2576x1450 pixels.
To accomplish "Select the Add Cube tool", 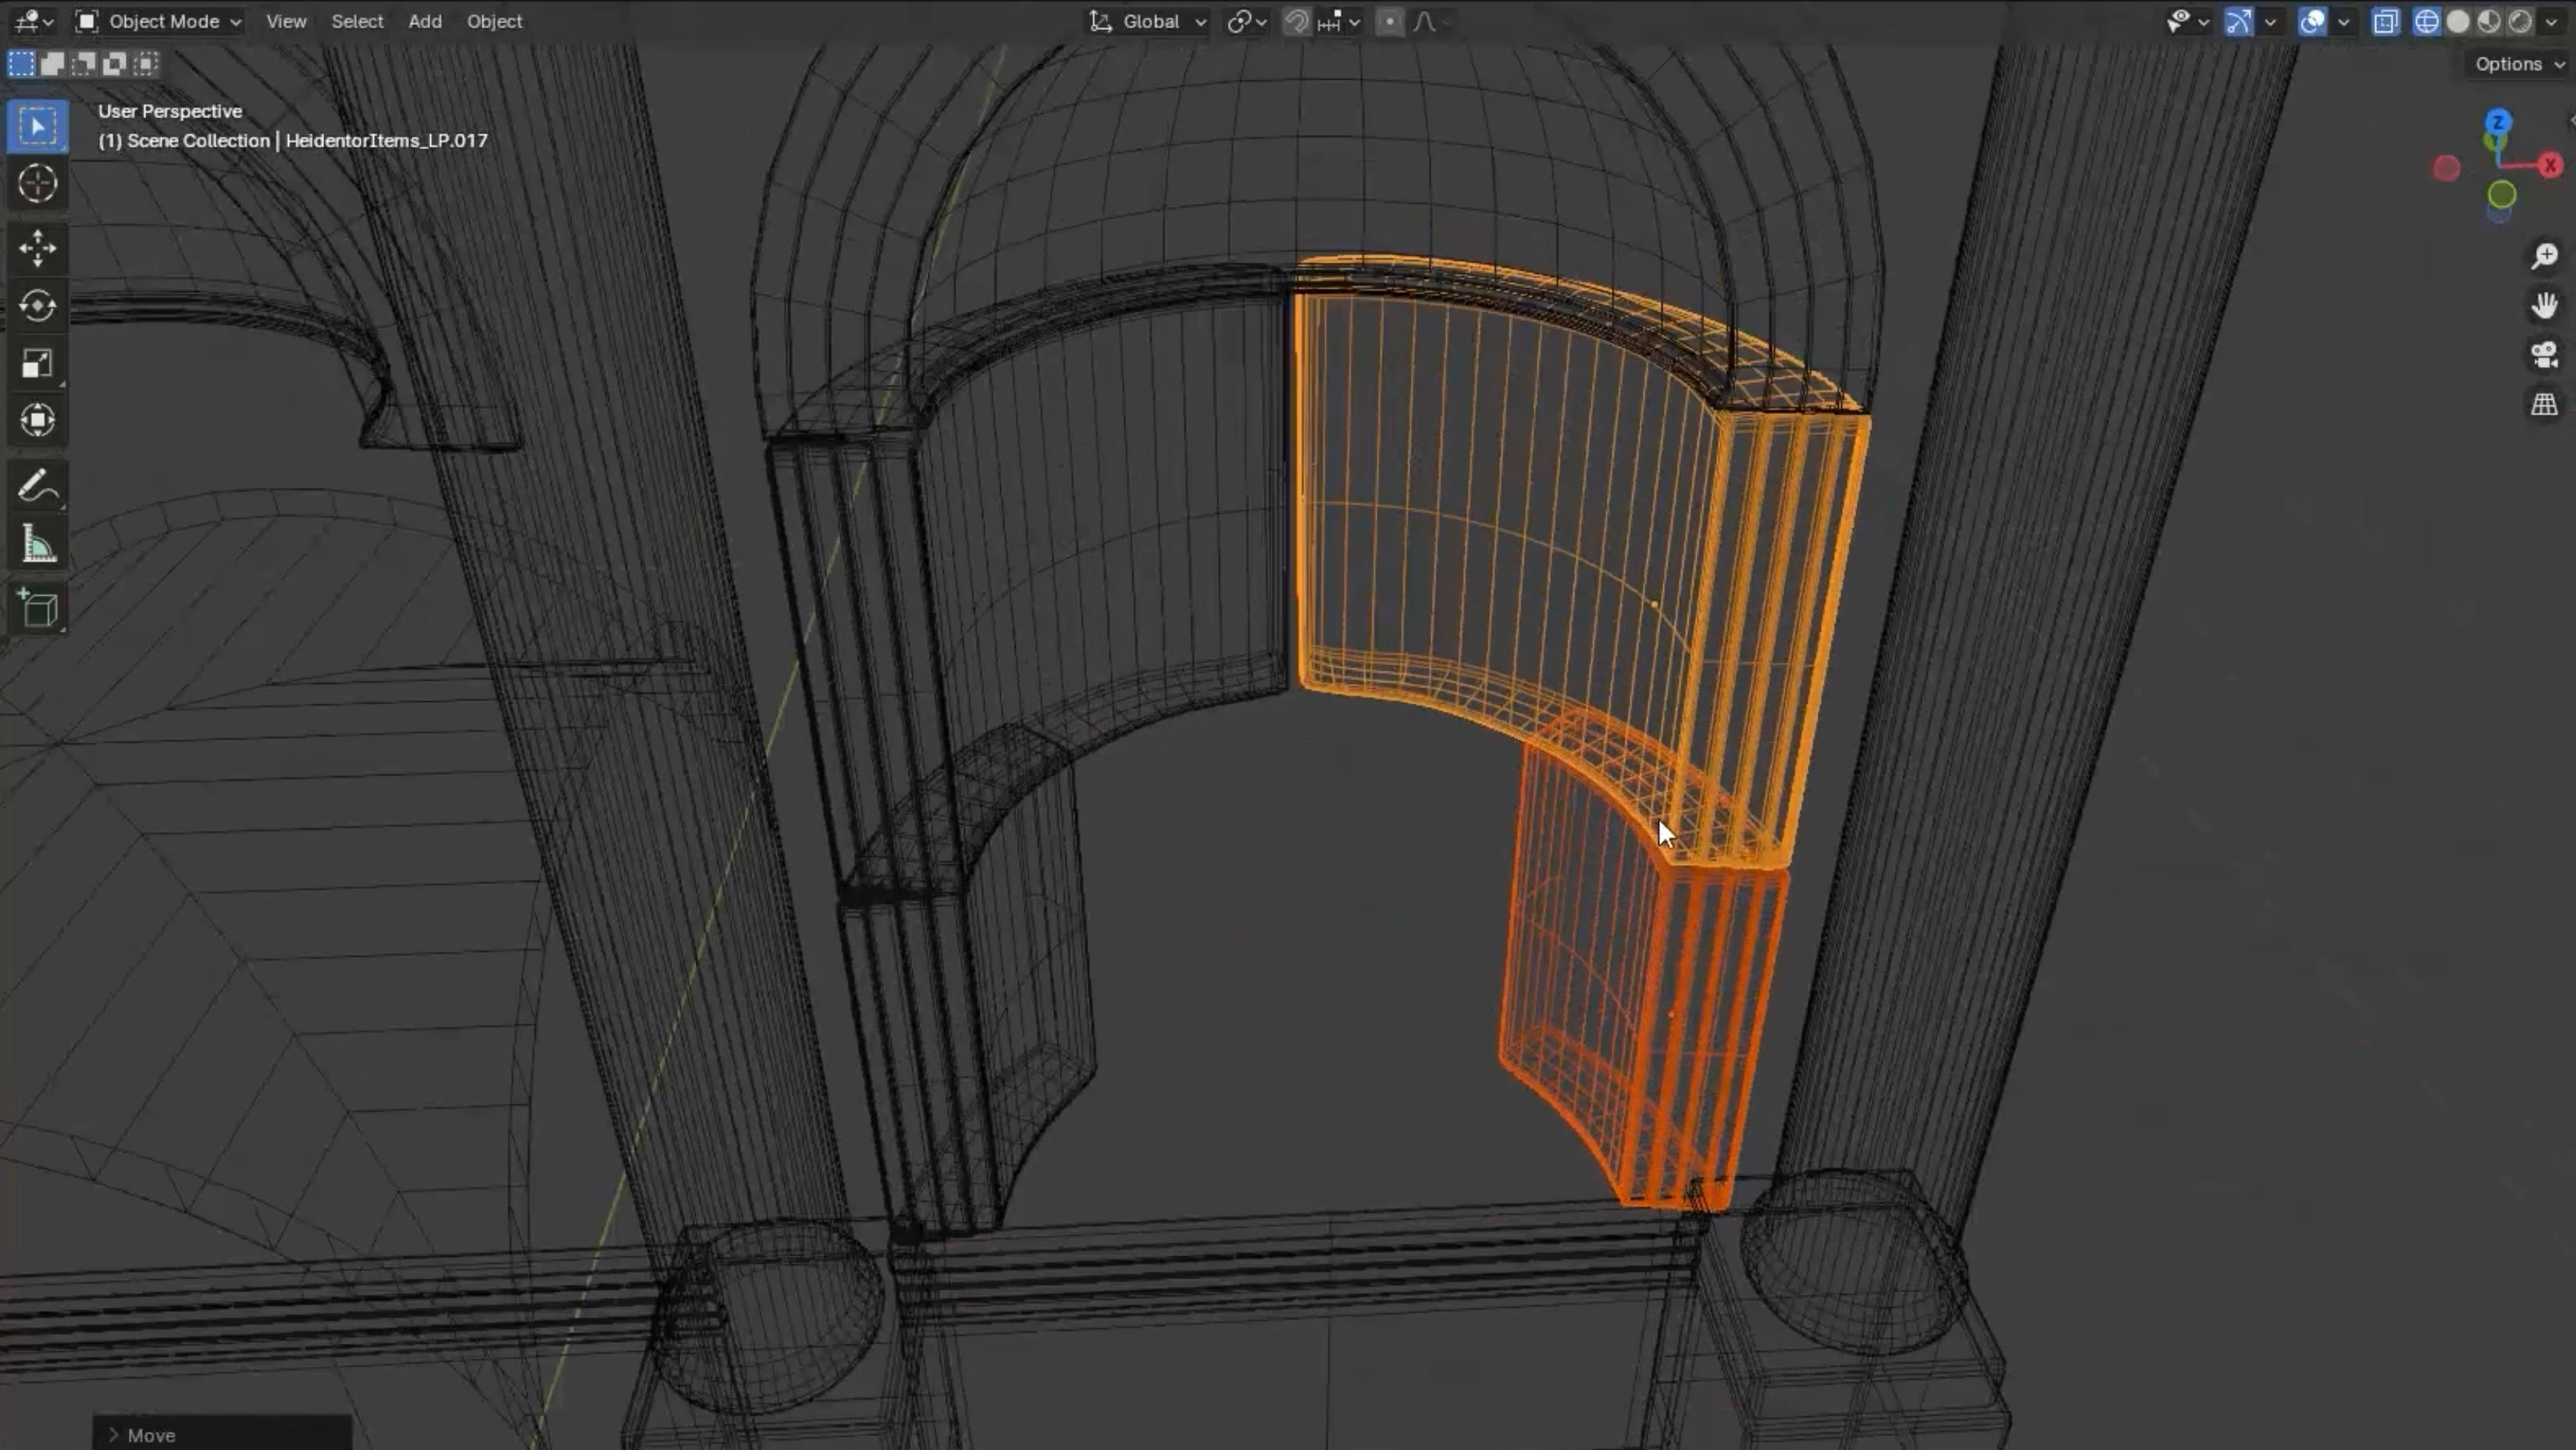I will click(37, 609).
